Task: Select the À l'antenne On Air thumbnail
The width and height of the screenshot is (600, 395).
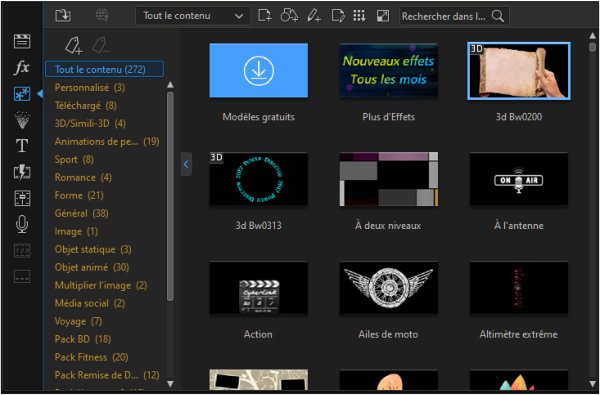Action: (519, 179)
